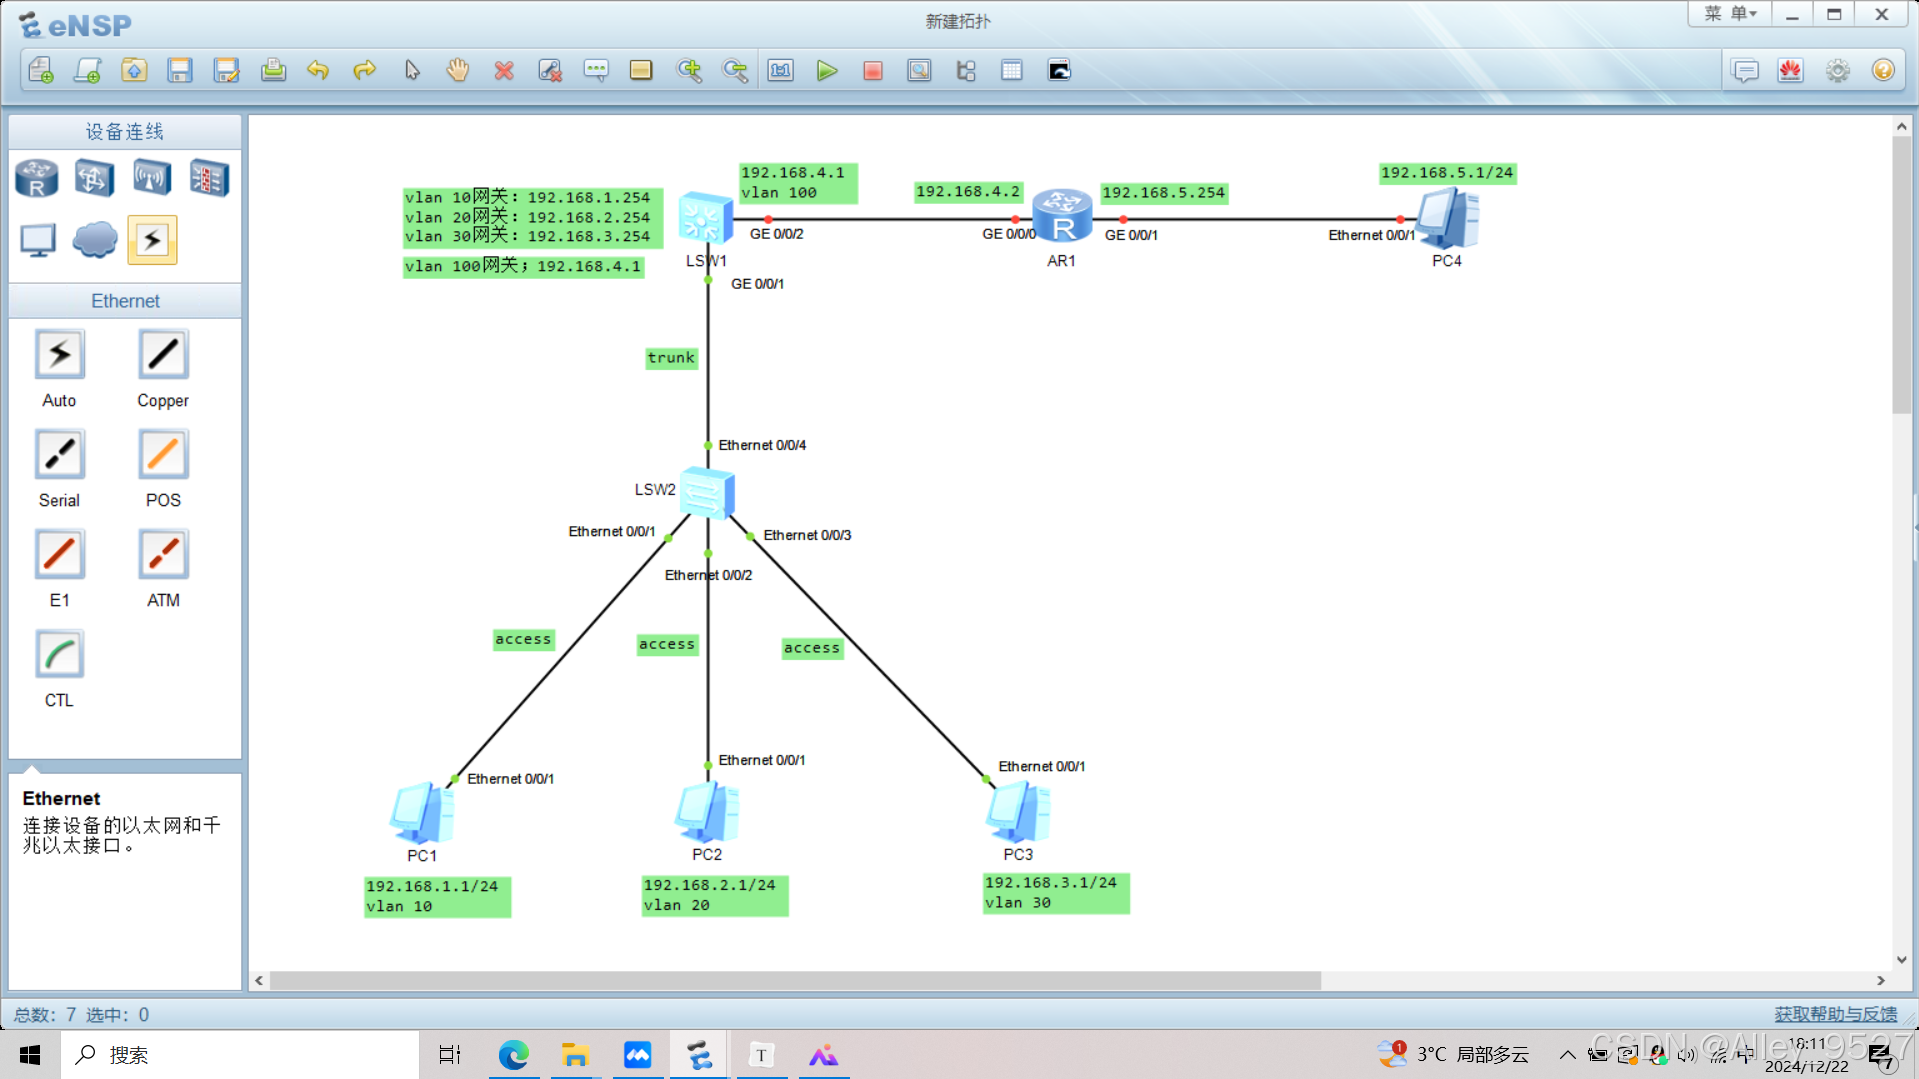Viewport: 1919px width, 1079px height.
Task: Click the Zoom In magnifier icon
Action: [689, 70]
